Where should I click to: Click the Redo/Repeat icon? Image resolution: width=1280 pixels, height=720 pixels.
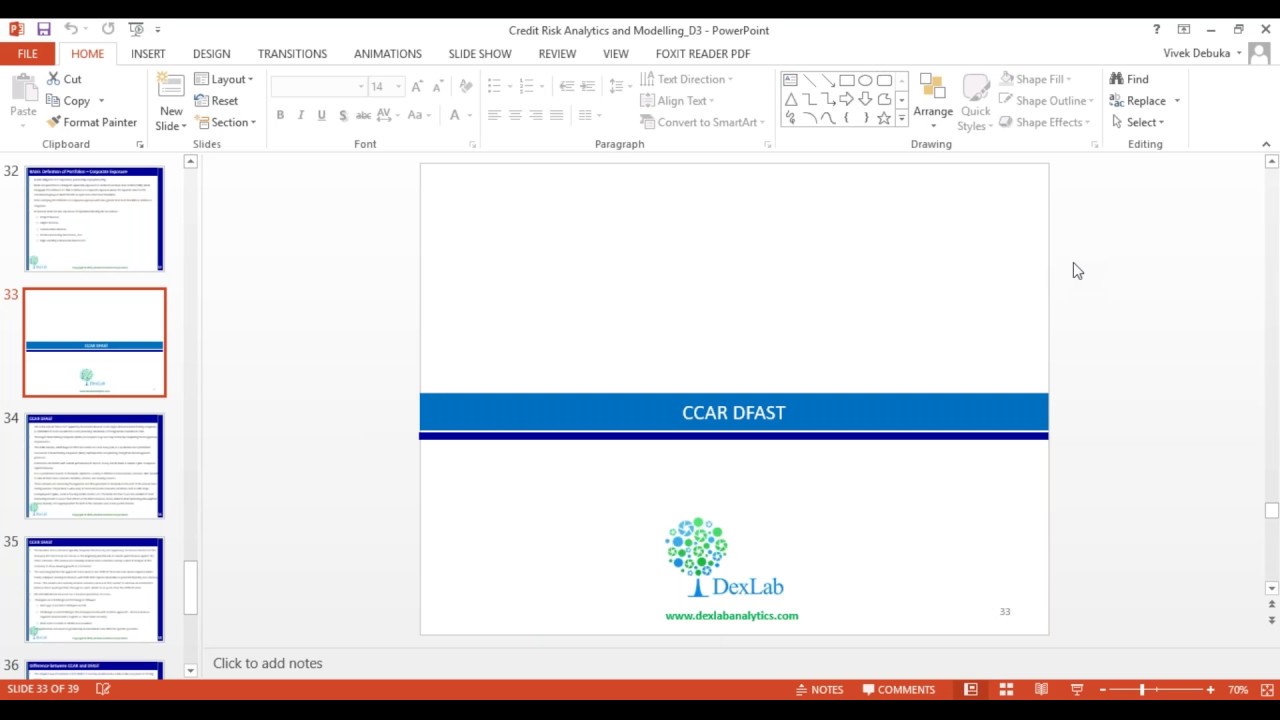[108, 29]
